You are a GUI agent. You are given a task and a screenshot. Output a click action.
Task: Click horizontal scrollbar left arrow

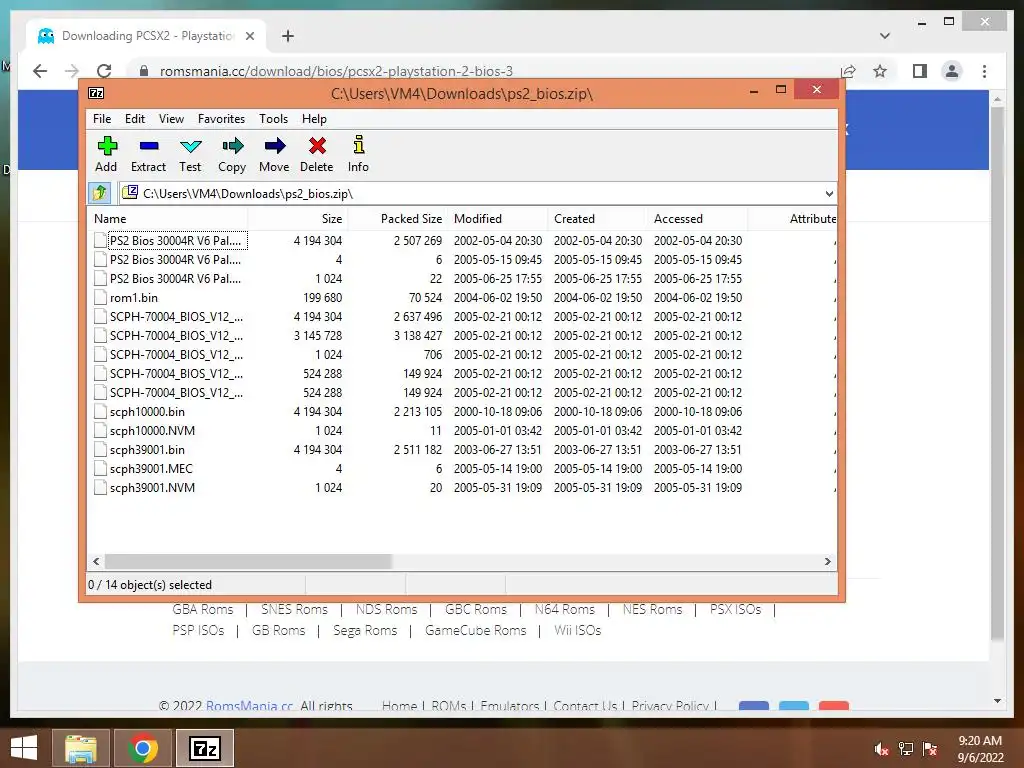click(x=97, y=562)
